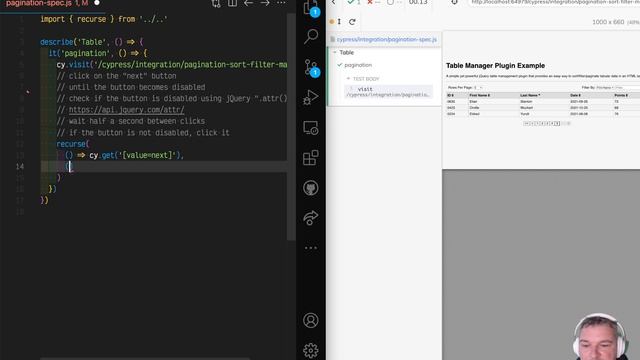Open the Cypress selector playground crosshair icon
Screen dimensions: 640x360
454,2
